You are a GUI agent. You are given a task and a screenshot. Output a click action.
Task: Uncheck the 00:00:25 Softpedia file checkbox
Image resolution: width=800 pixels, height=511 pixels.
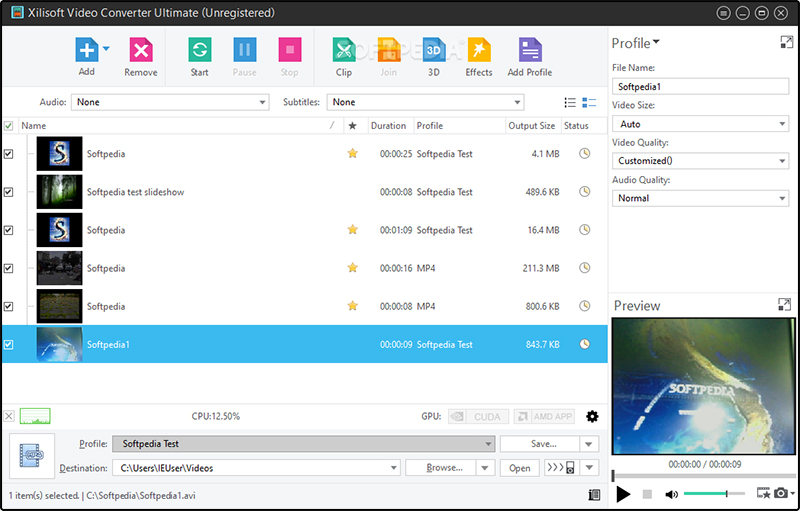pyautogui.click(x=9, y=154)
